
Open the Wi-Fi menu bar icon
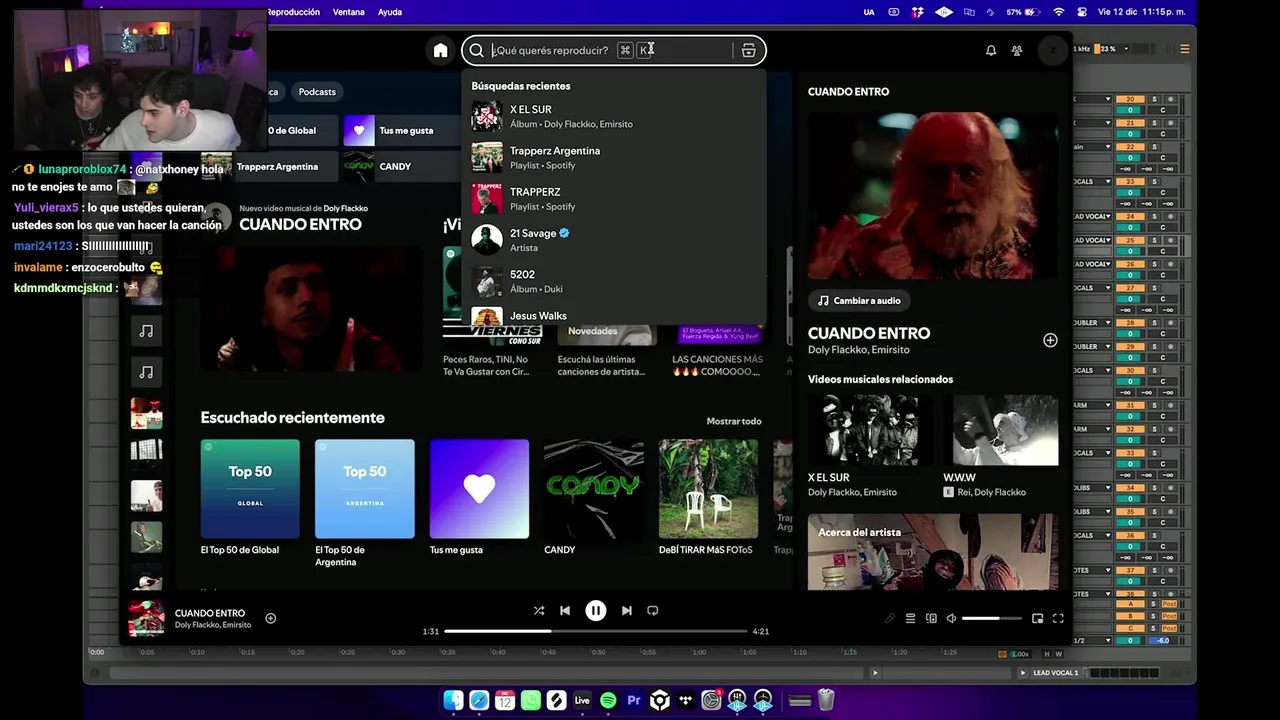coord(1059,12)
